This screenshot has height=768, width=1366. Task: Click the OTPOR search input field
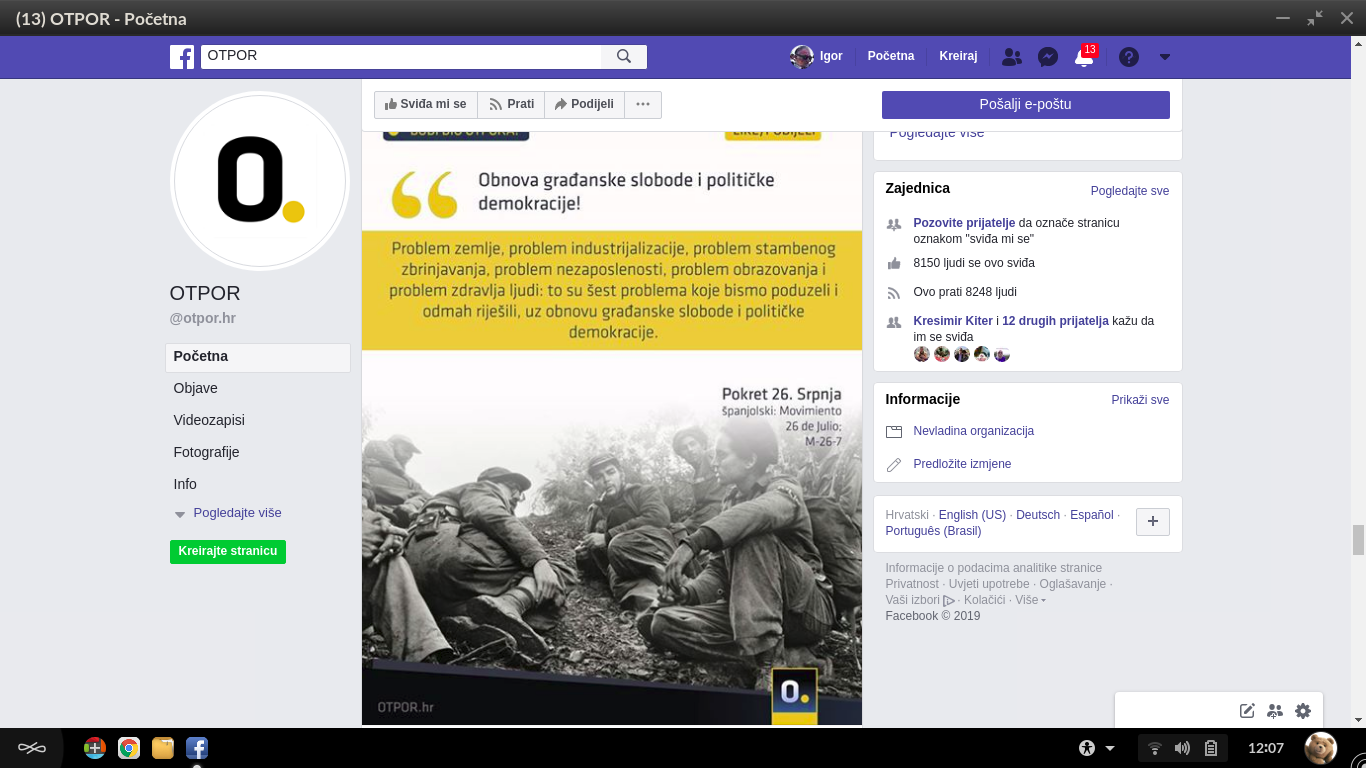(400, 56)
